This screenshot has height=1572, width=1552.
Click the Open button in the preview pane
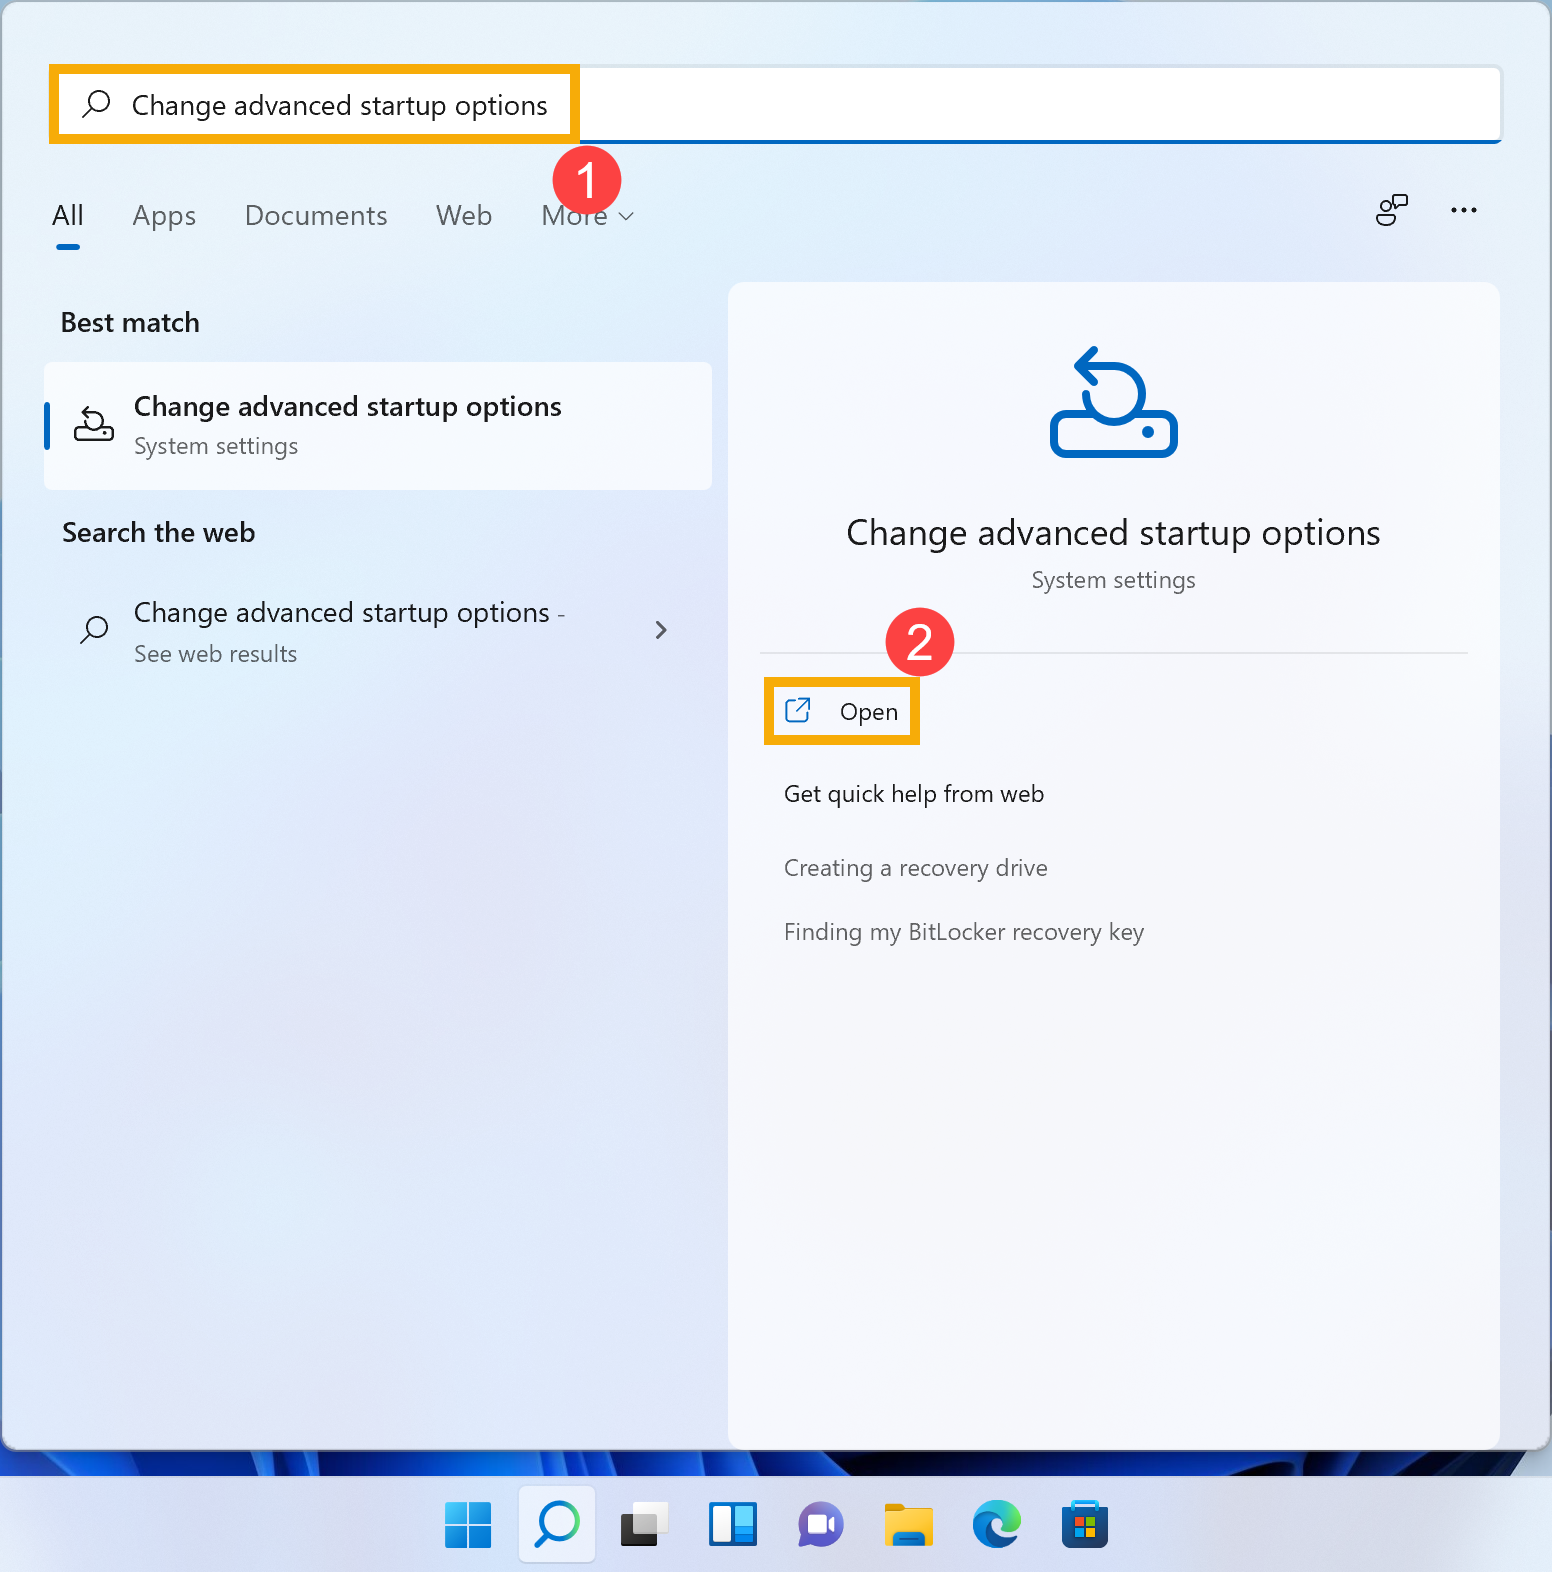coord(842,711)
